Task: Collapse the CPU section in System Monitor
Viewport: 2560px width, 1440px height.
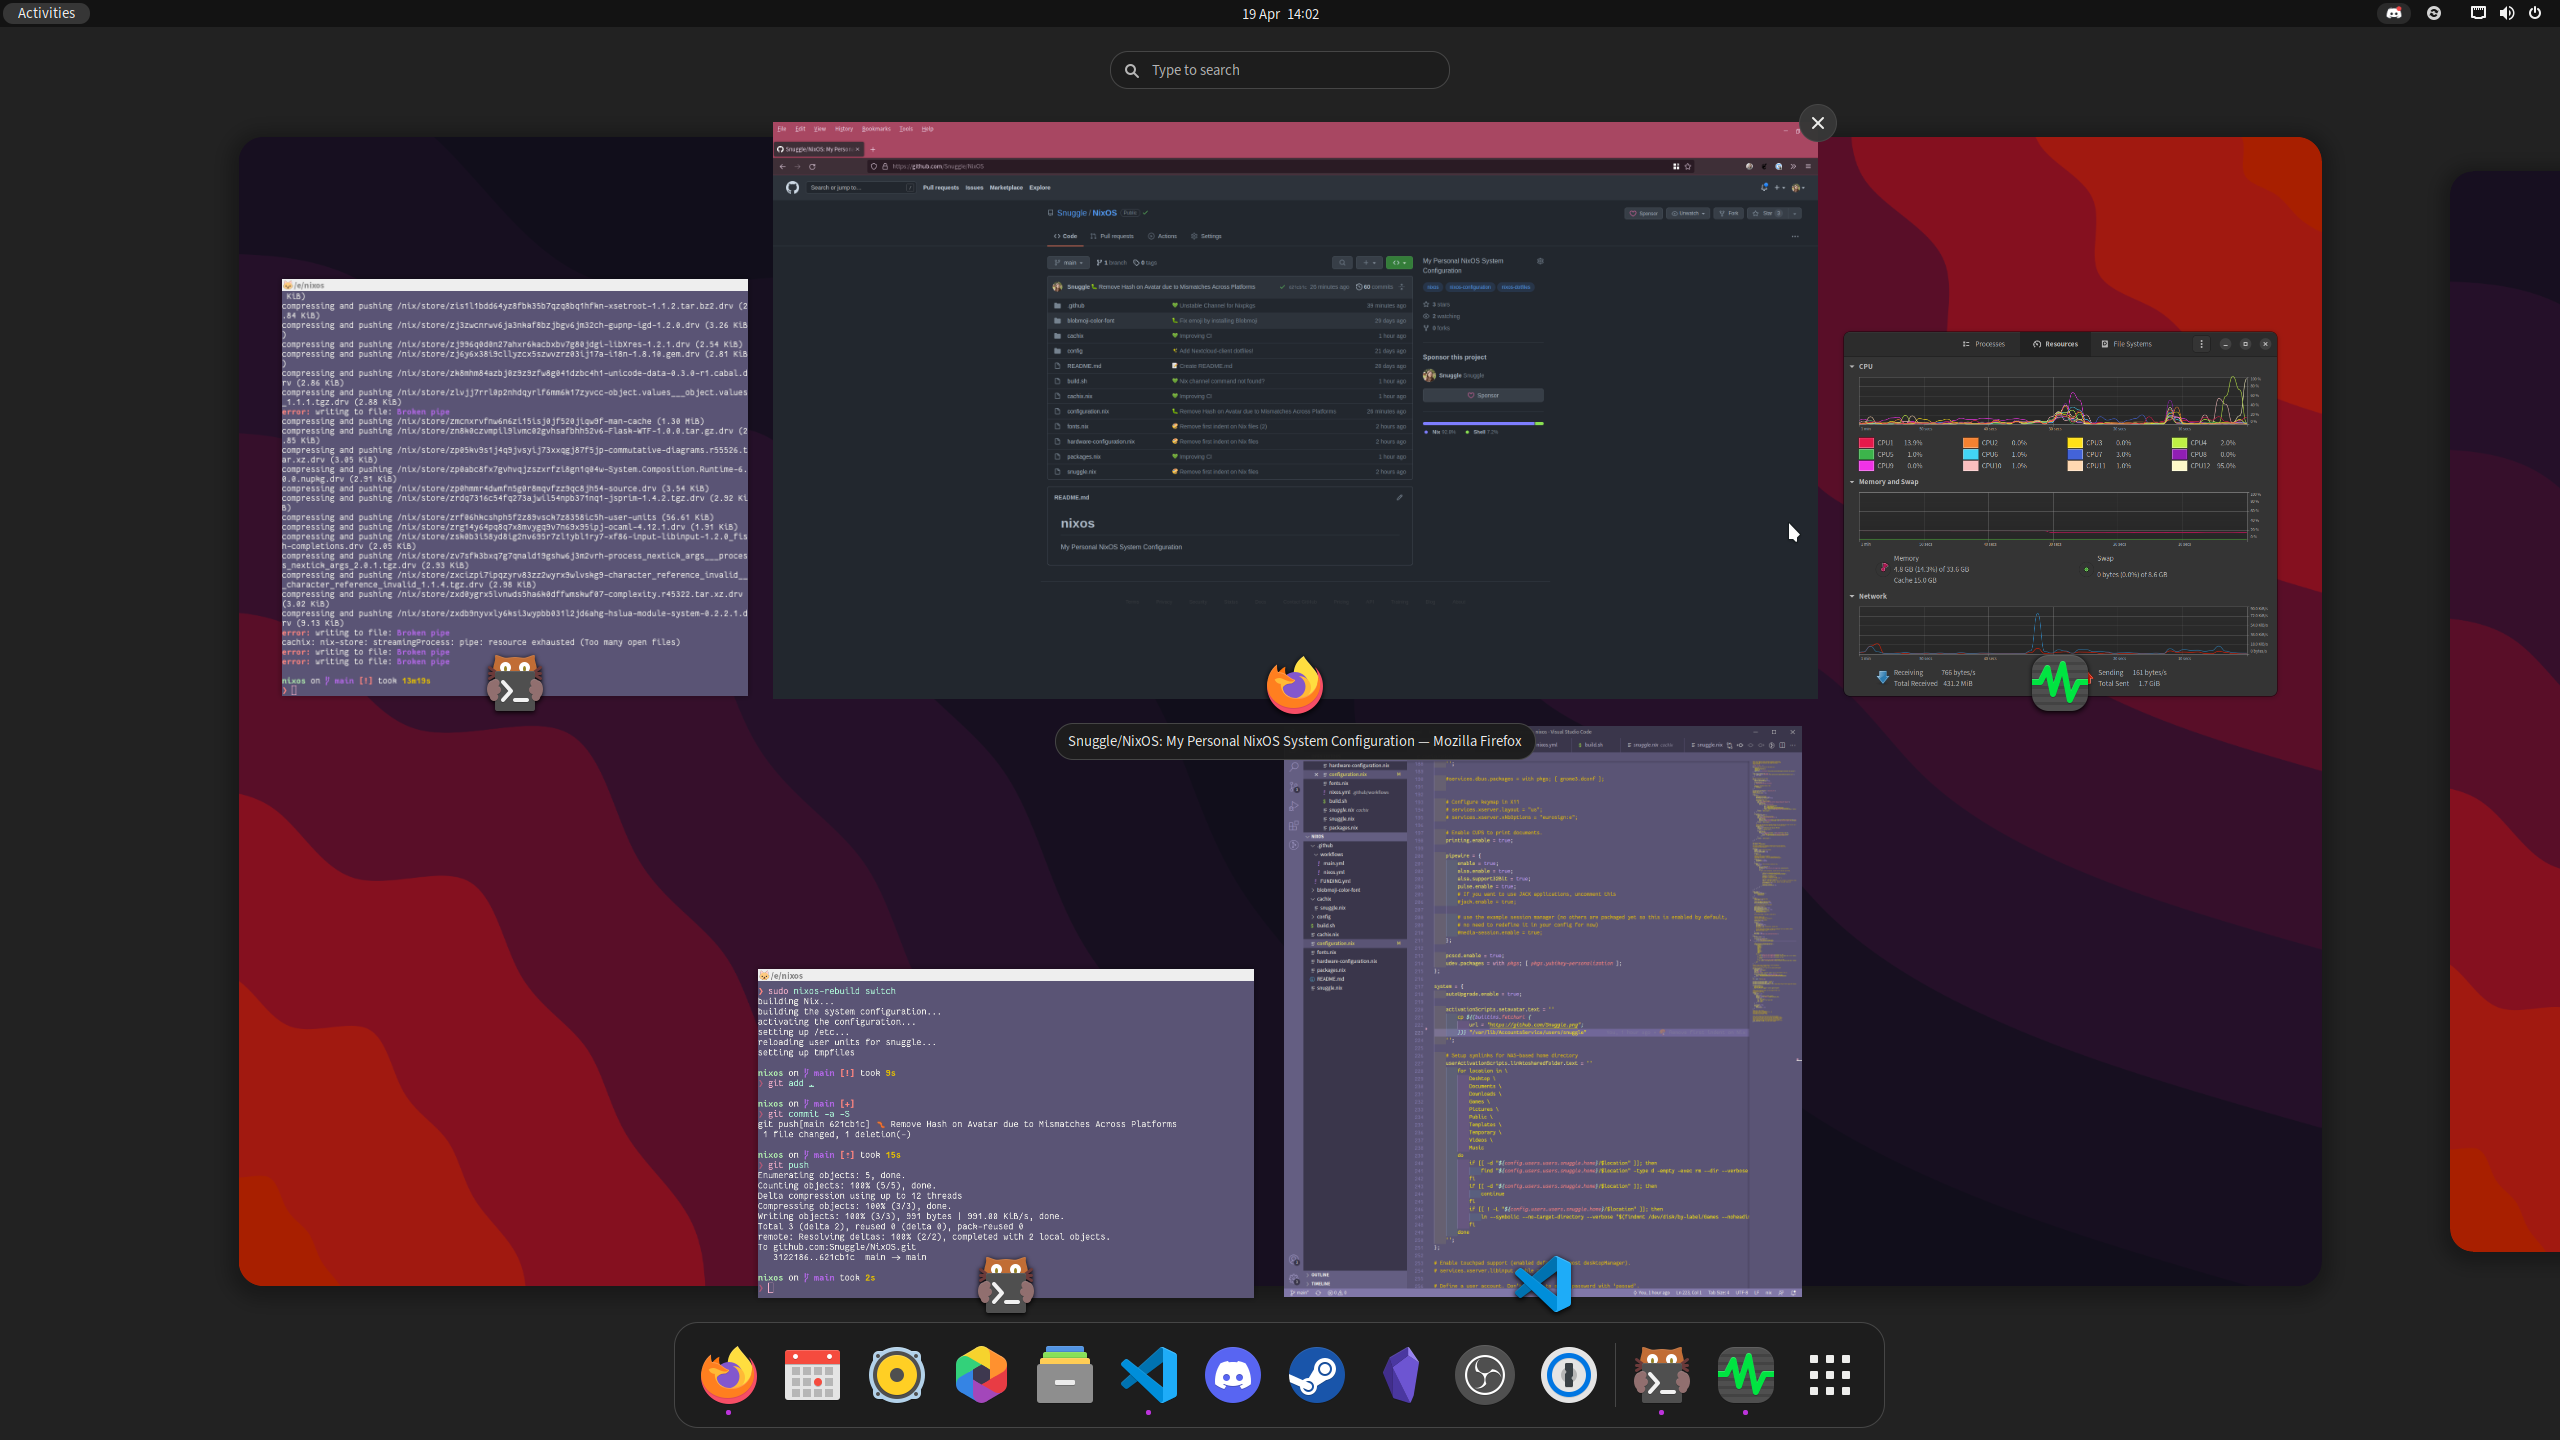Action: [1852, 367]
